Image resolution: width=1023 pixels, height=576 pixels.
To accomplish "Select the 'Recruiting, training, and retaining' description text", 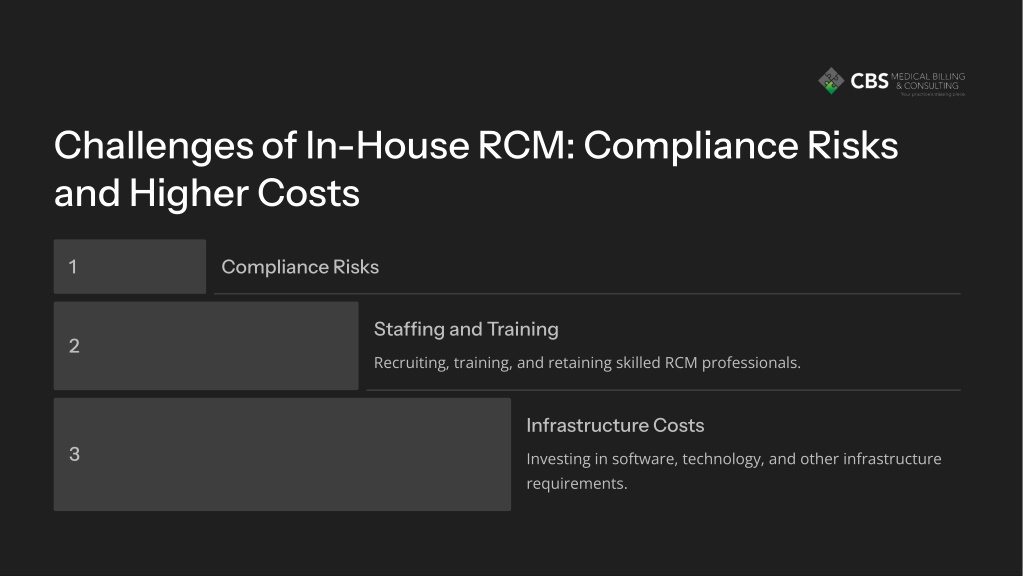I will click(x=587, y=363).
